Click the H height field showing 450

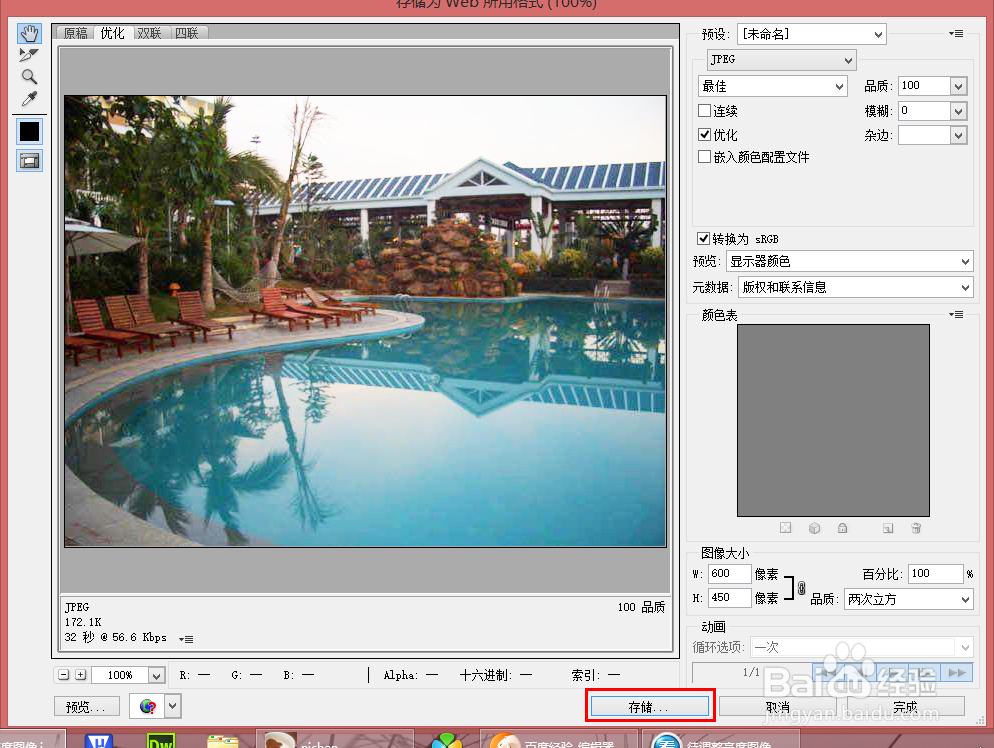[x=730, y=598]
